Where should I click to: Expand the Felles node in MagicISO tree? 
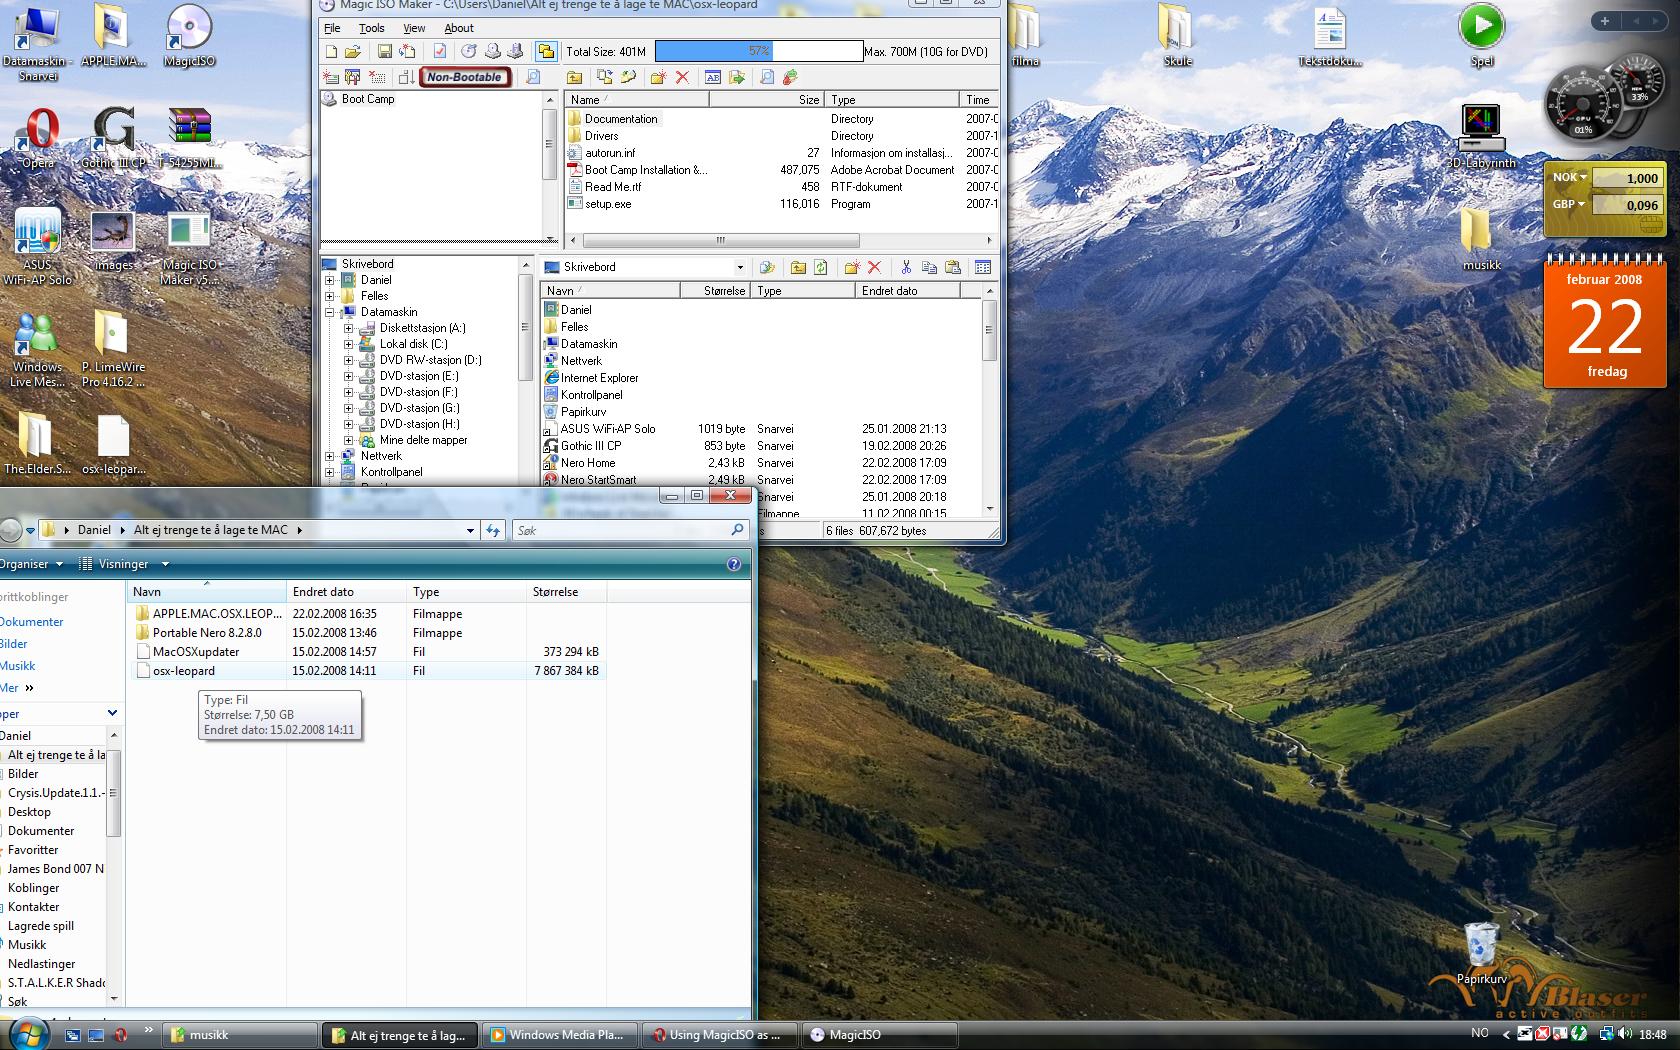click(x=330, y=296)
